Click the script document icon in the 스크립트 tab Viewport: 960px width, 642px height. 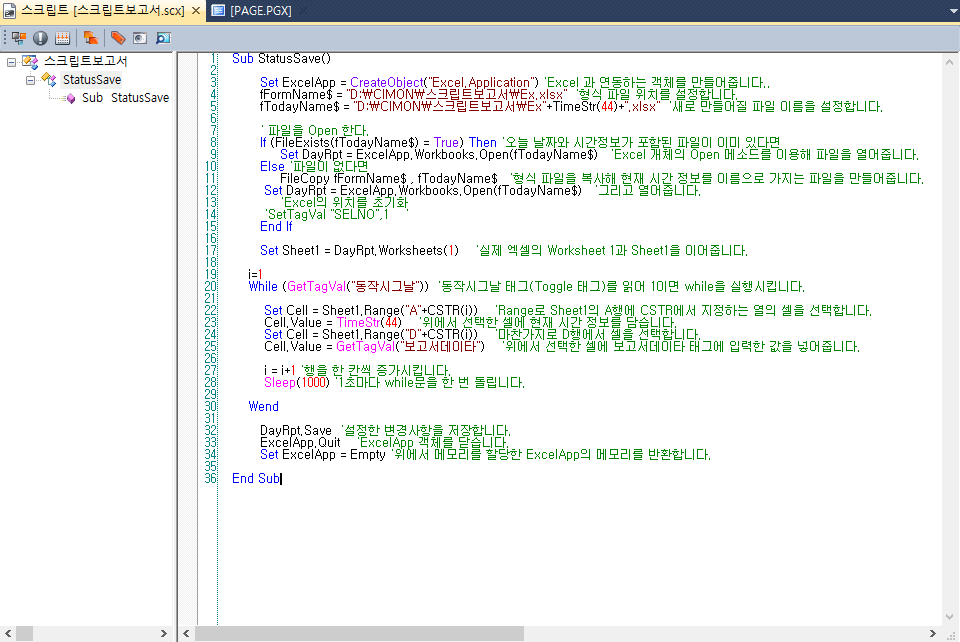pyautogui.click(x=9, y=10)
